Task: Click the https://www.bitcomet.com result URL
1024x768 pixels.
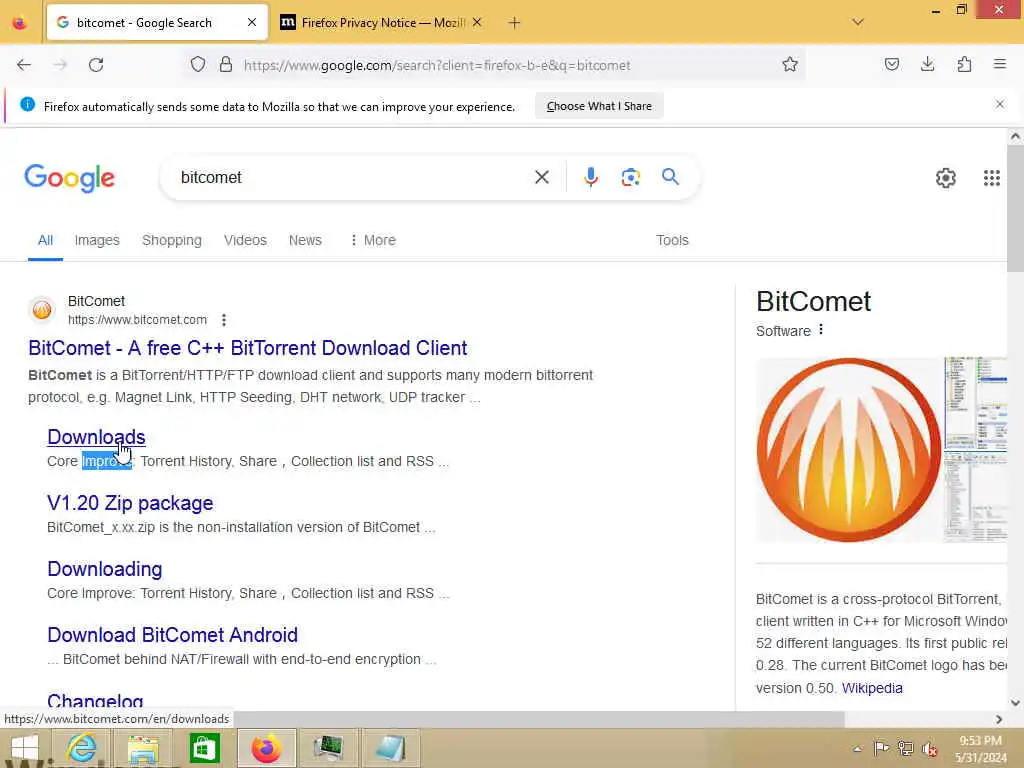Action: pos(137,320)
